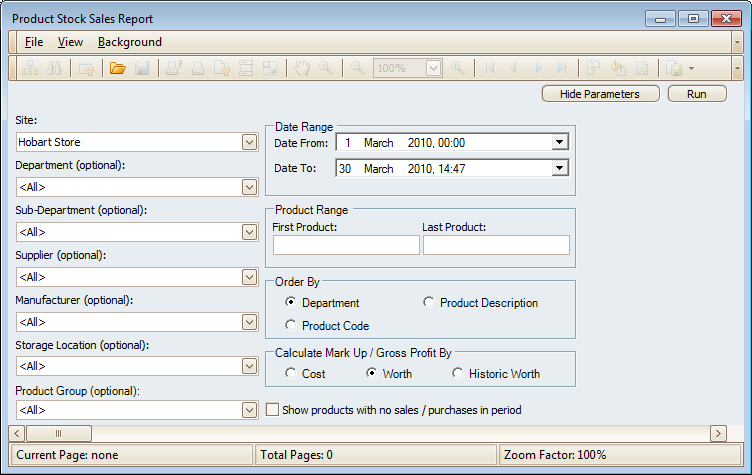Go to the Last Page arrow icon
752x475 pixels.
coord(562,68)
